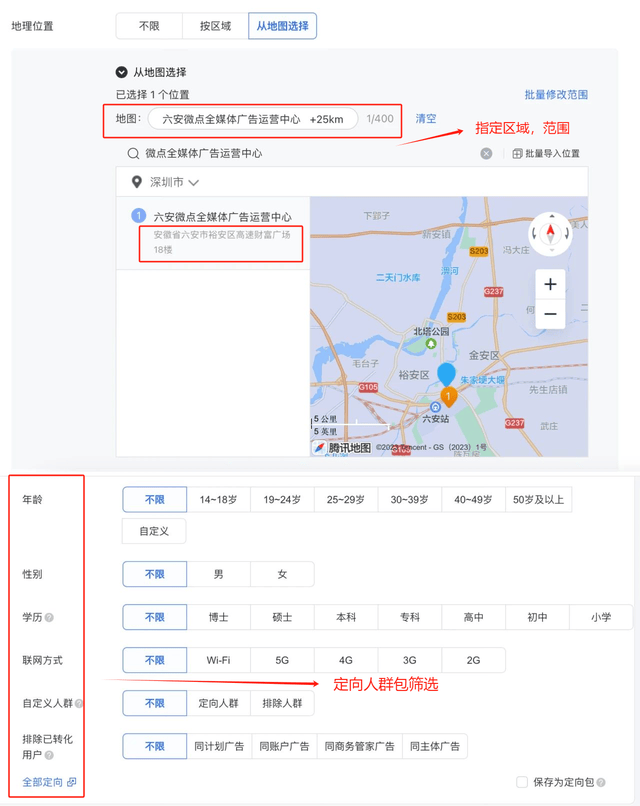
Task: Zoom in the map with plus button
Action: click(x=550, y=285)
